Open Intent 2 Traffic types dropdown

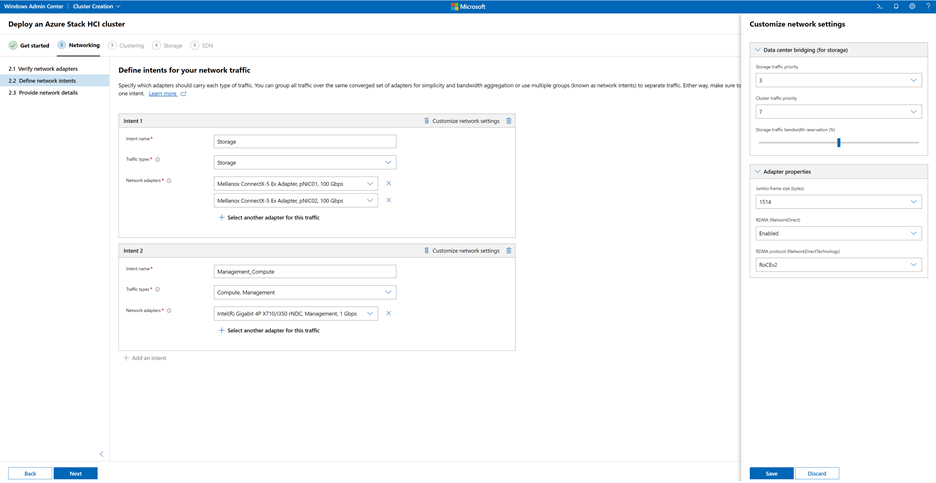pyautogui.click(x=305, y=293)
